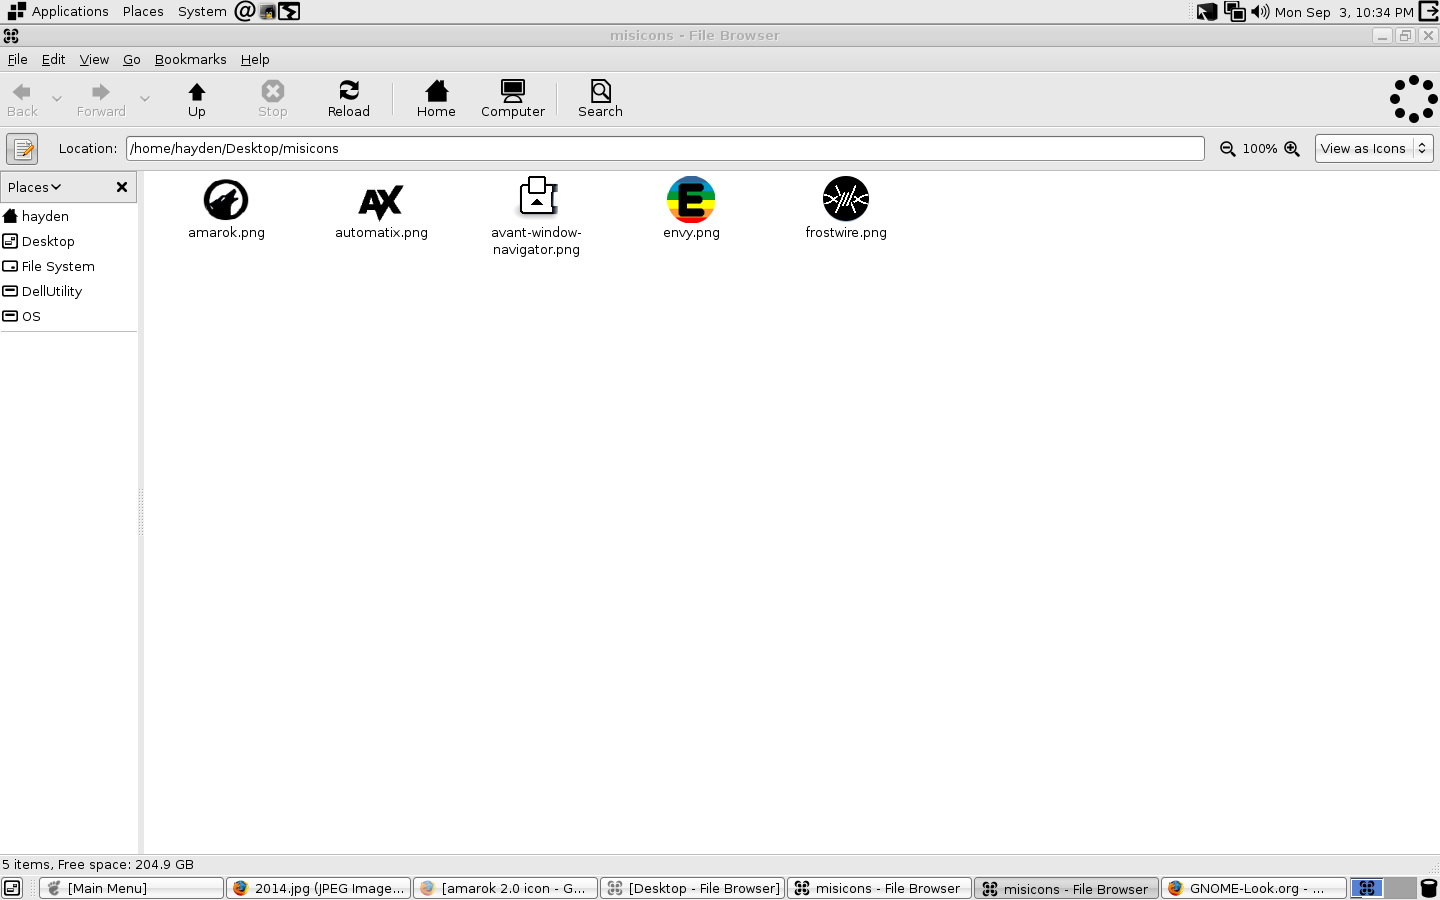This screenshot has height=900, width=1440.
Task: Go back using the Back toolbar button
Action: [22, 99]
